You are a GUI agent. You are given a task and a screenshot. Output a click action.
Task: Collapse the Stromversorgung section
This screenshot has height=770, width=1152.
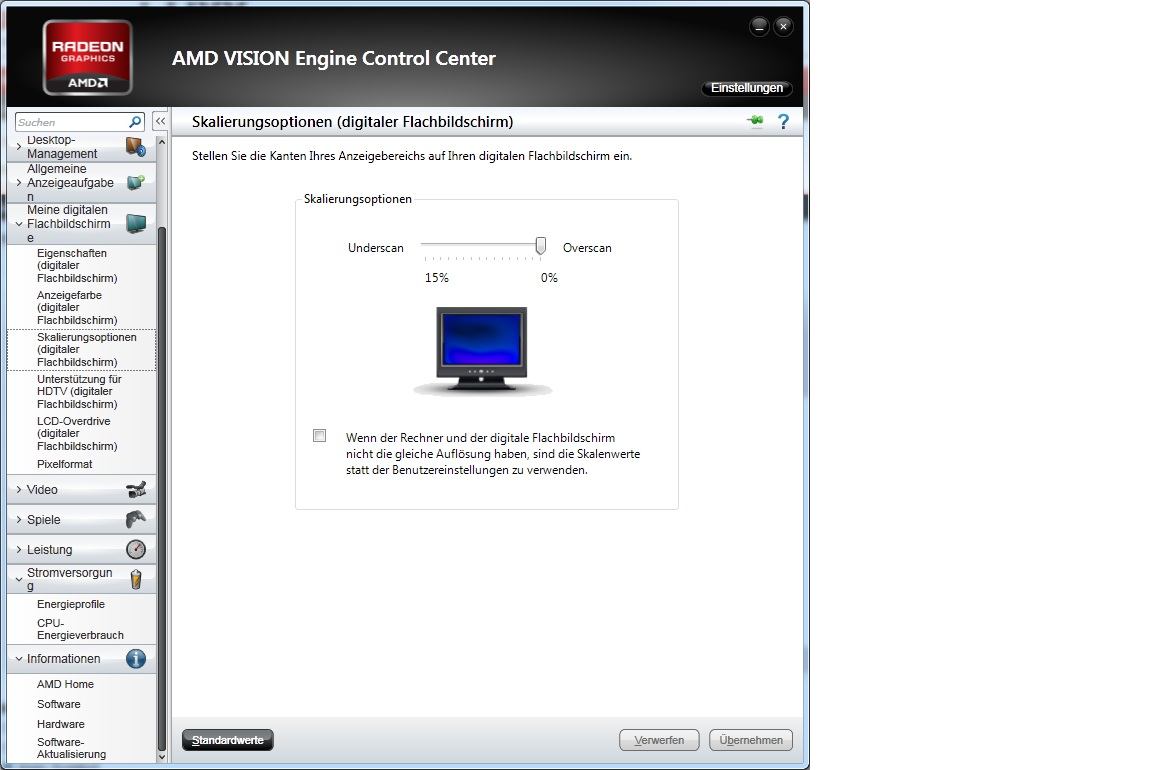coord(18,579)
